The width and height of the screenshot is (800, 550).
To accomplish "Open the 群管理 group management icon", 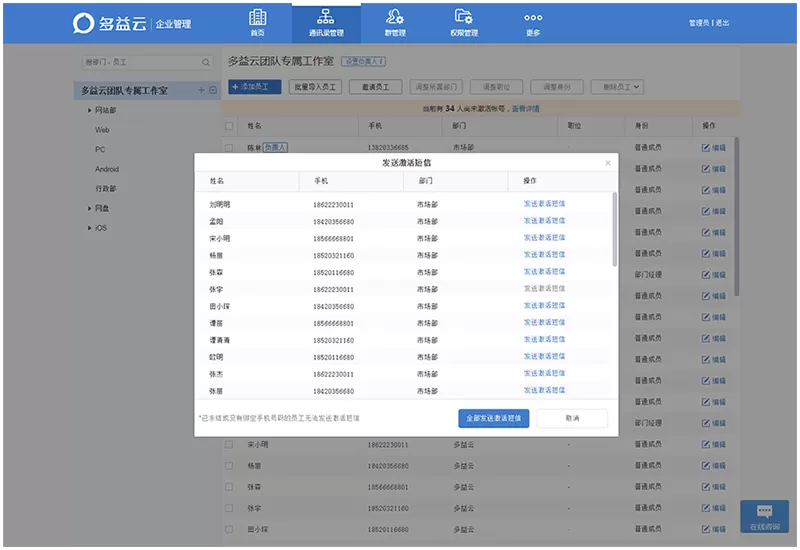I will pyautogui.click(x=394, y=22).
